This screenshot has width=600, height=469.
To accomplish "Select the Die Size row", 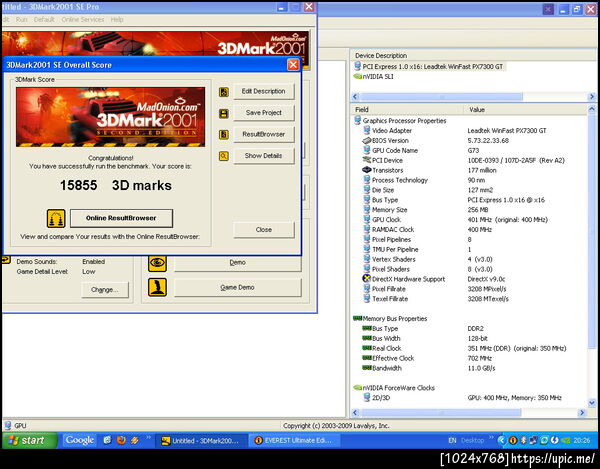I will pos(473,190).
